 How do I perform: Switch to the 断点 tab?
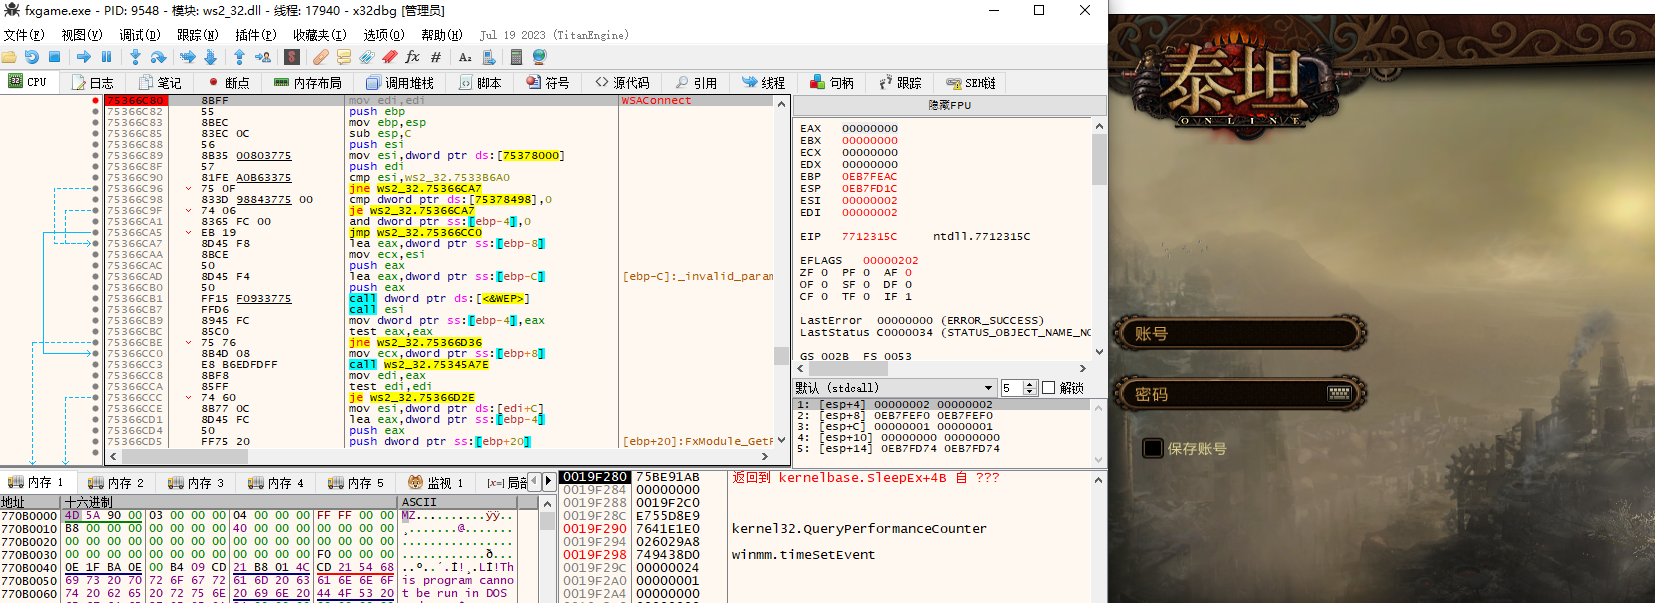point(228,82)
